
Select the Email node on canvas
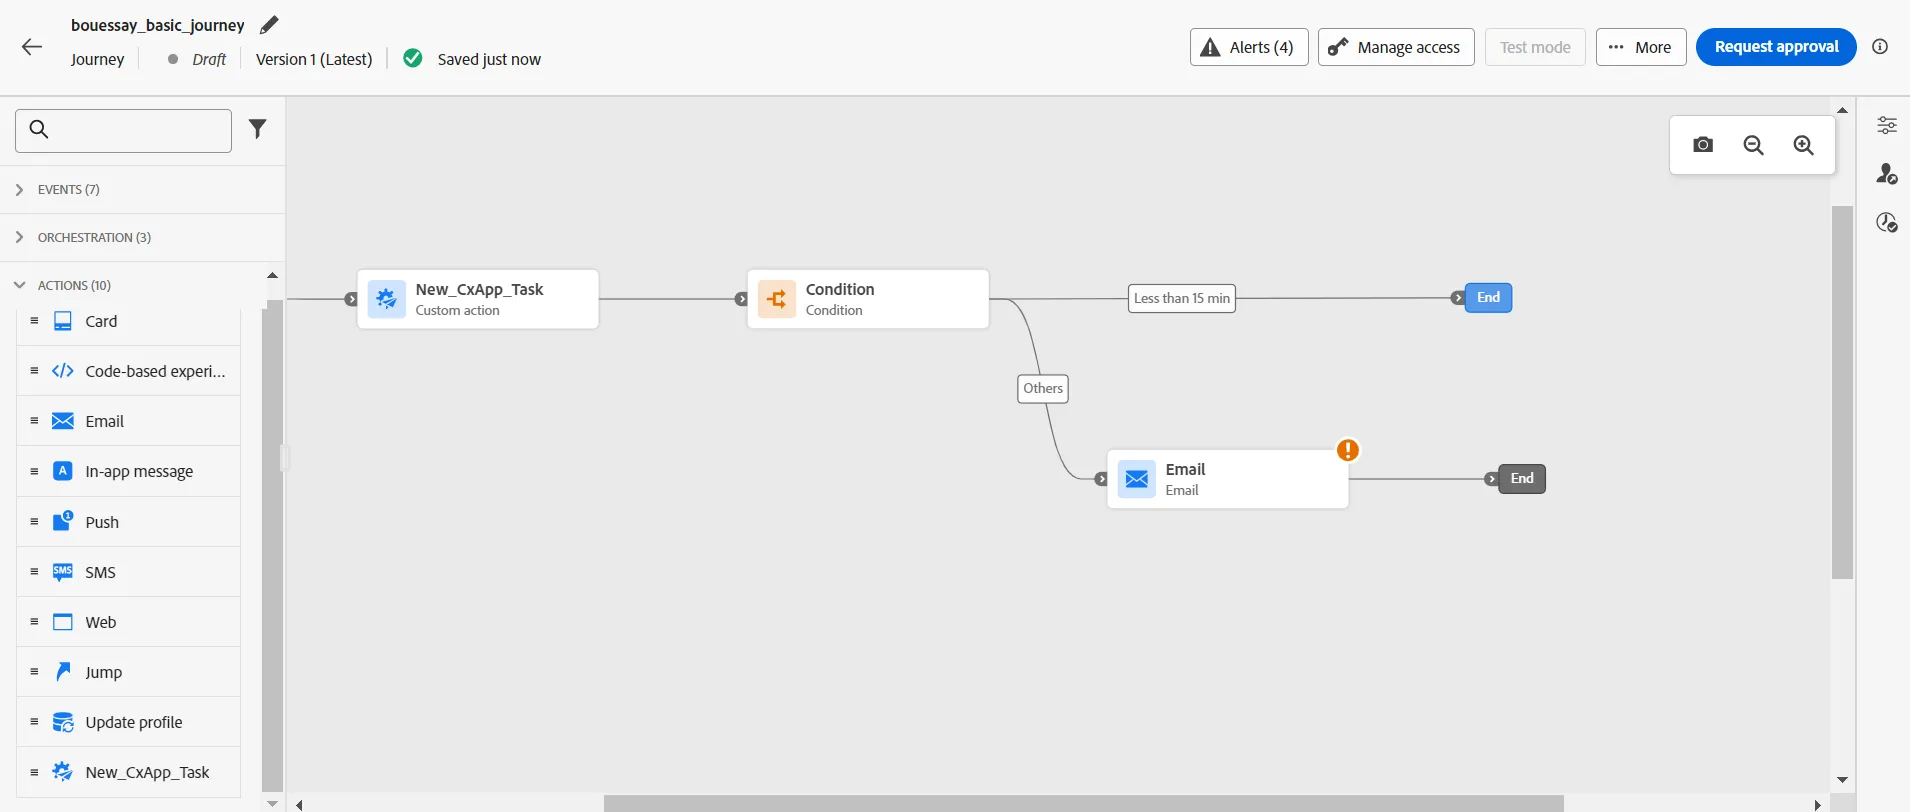[1228, 479]
